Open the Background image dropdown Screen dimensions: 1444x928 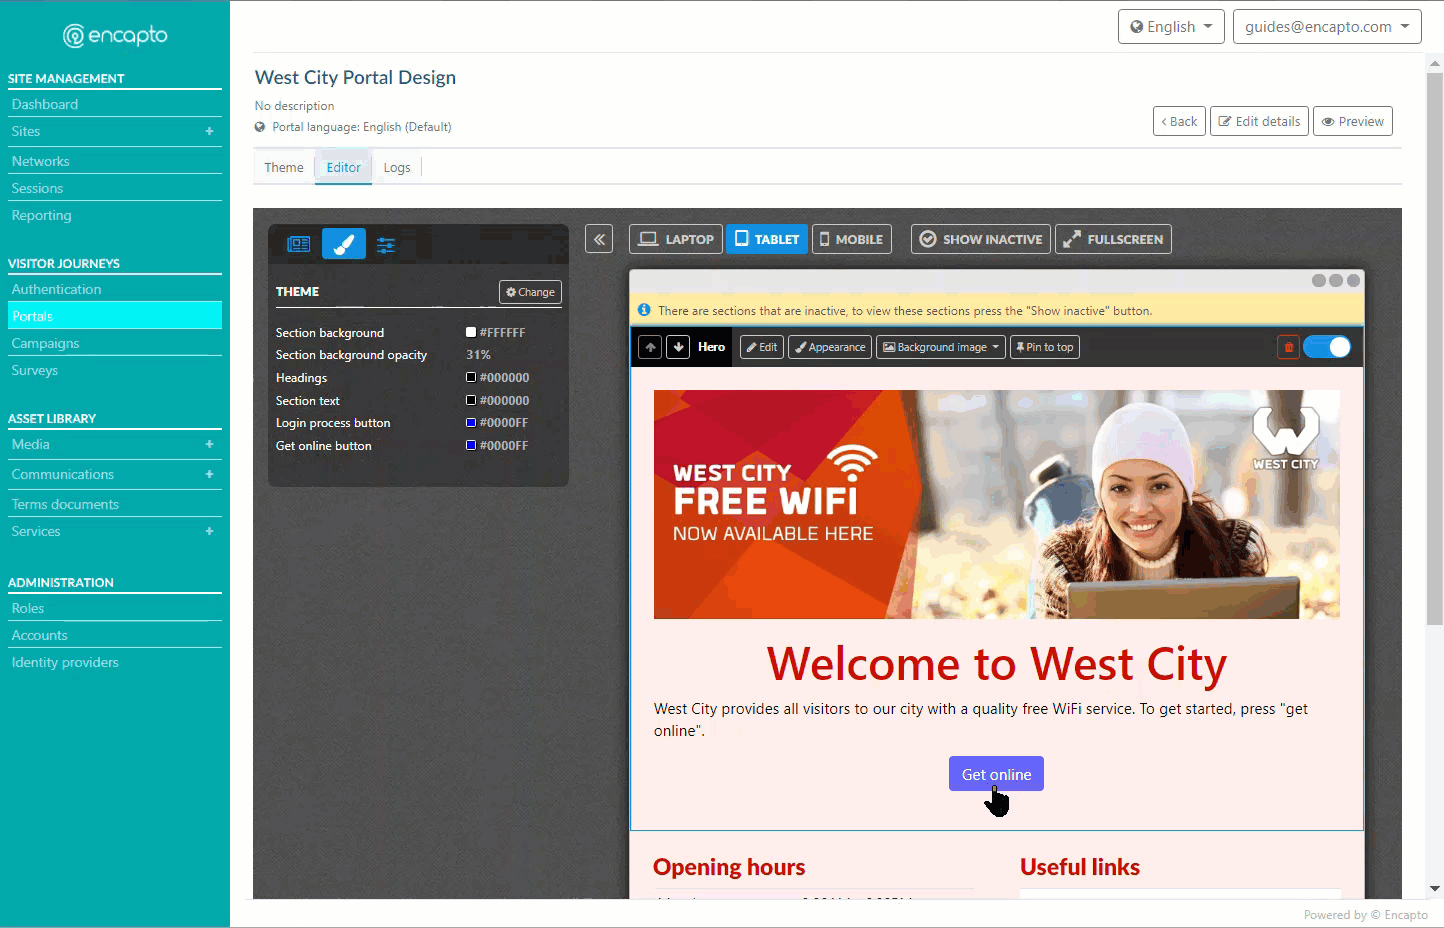941,347
